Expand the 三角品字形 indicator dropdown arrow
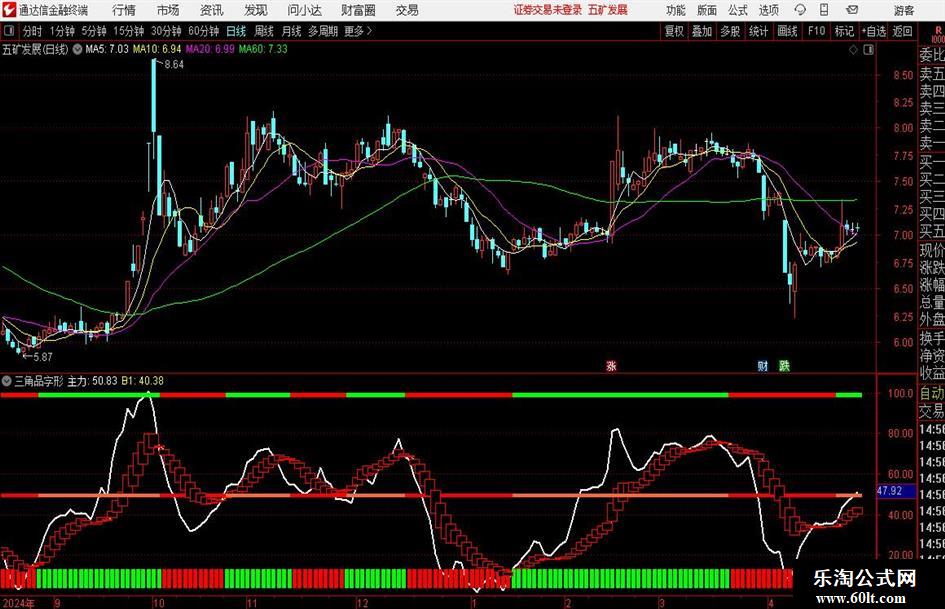Image resolution: width=945 pixels, height=609 pixels. click(7, 381)
